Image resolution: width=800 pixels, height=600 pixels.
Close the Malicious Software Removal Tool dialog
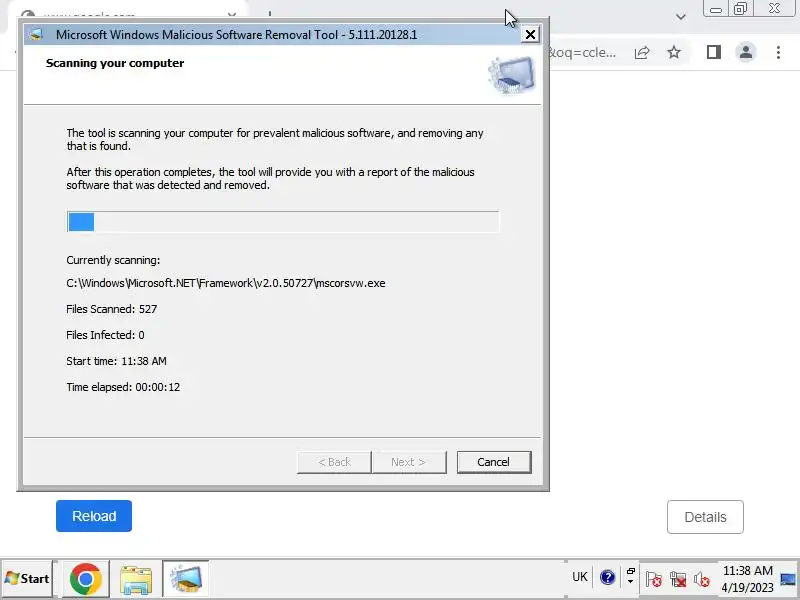[530, 35]
